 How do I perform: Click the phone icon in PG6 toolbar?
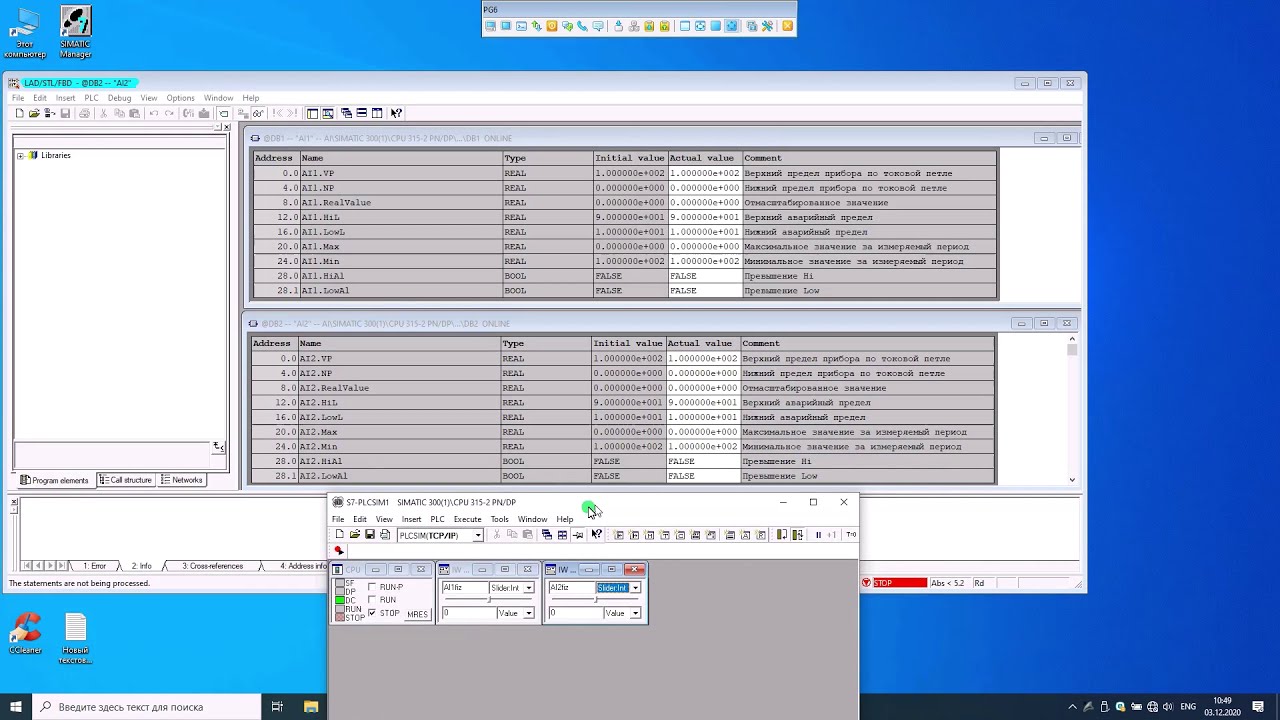(x=582, y=26)
